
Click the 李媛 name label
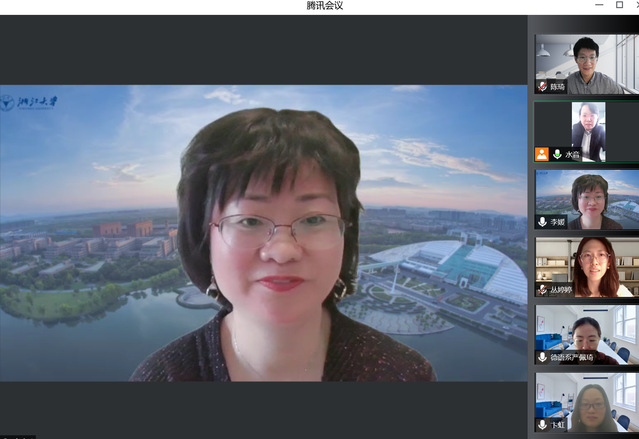(x=558, y=222)
